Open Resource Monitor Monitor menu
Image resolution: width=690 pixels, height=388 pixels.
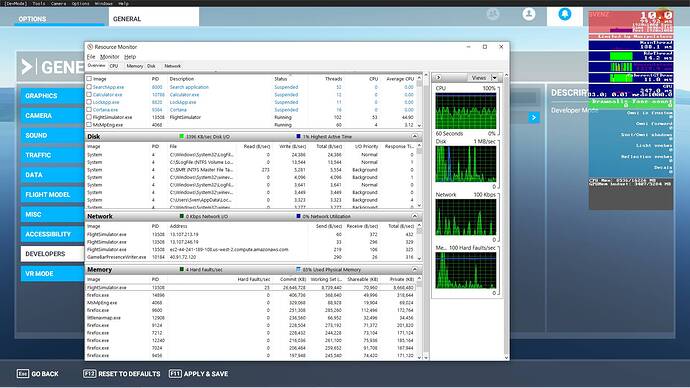(110, 57)
